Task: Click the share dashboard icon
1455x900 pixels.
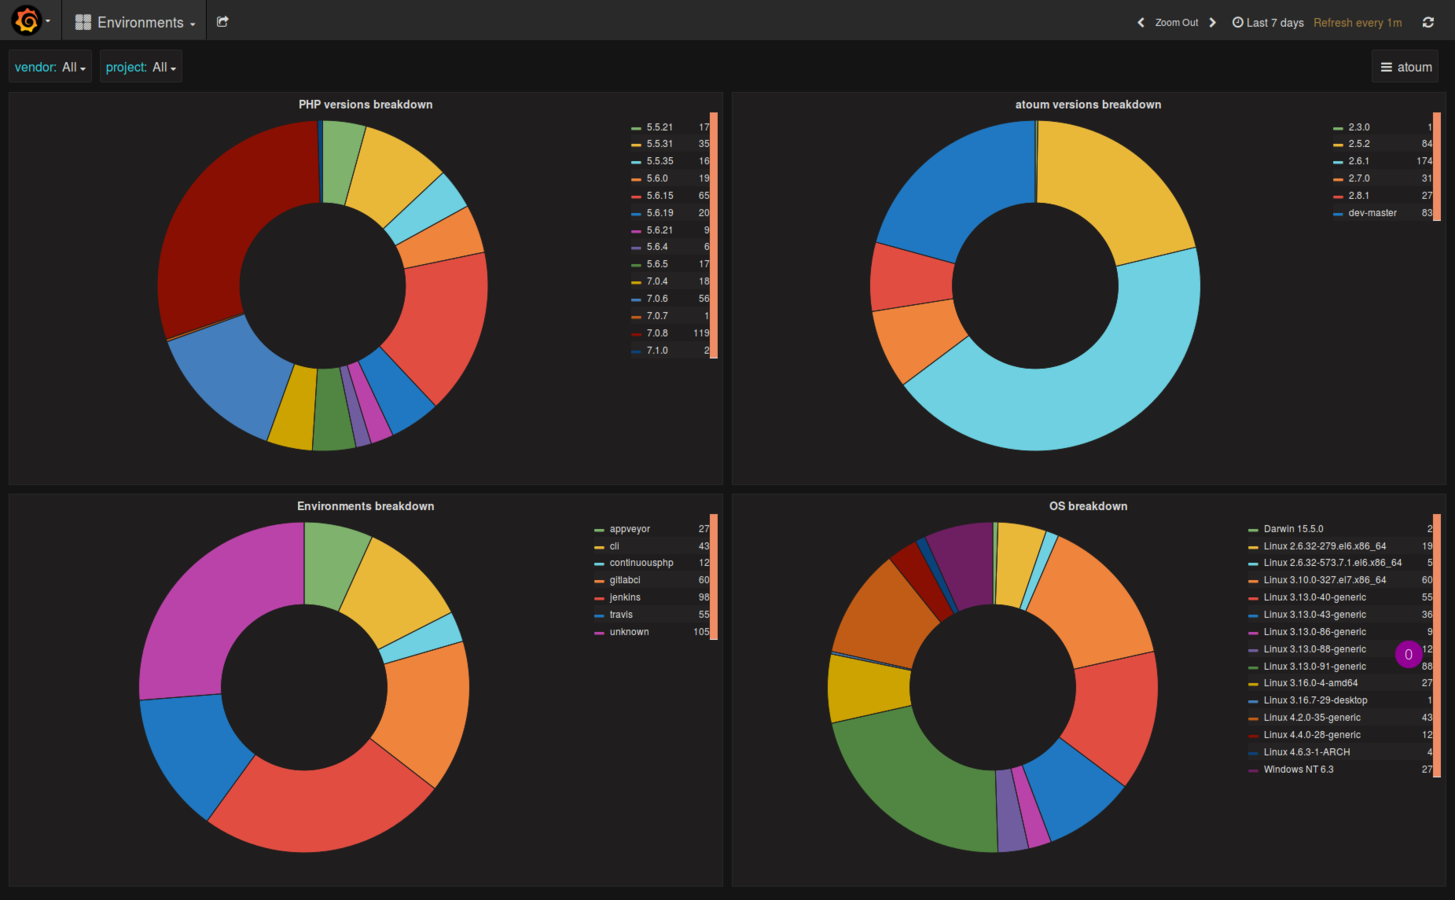Action: pos(223,22)
